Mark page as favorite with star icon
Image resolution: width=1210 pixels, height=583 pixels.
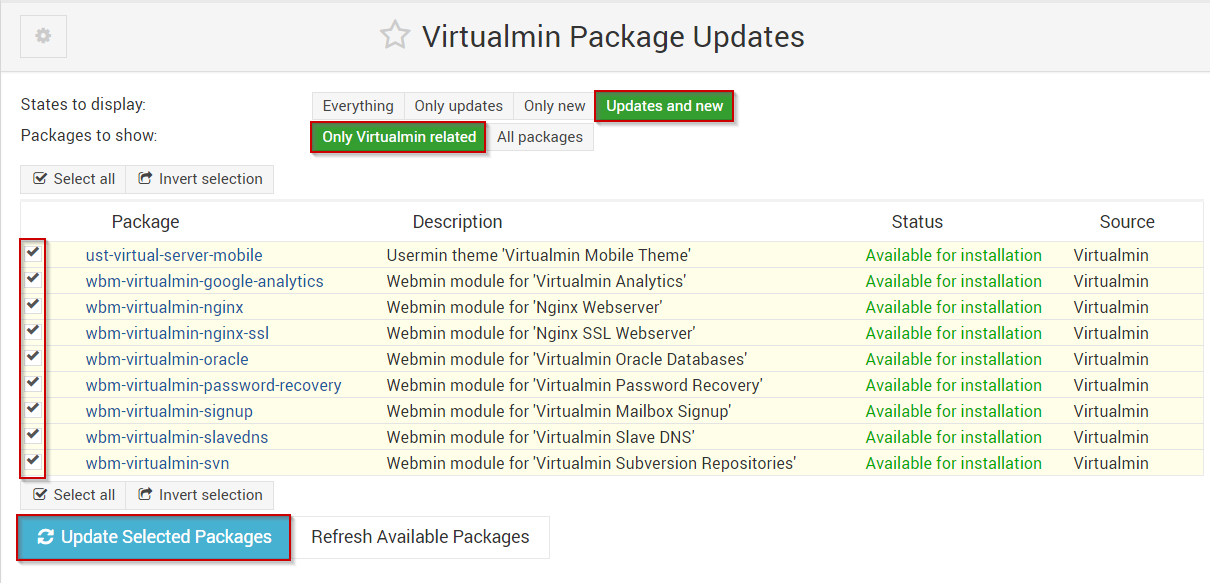[x=395, y=36]
